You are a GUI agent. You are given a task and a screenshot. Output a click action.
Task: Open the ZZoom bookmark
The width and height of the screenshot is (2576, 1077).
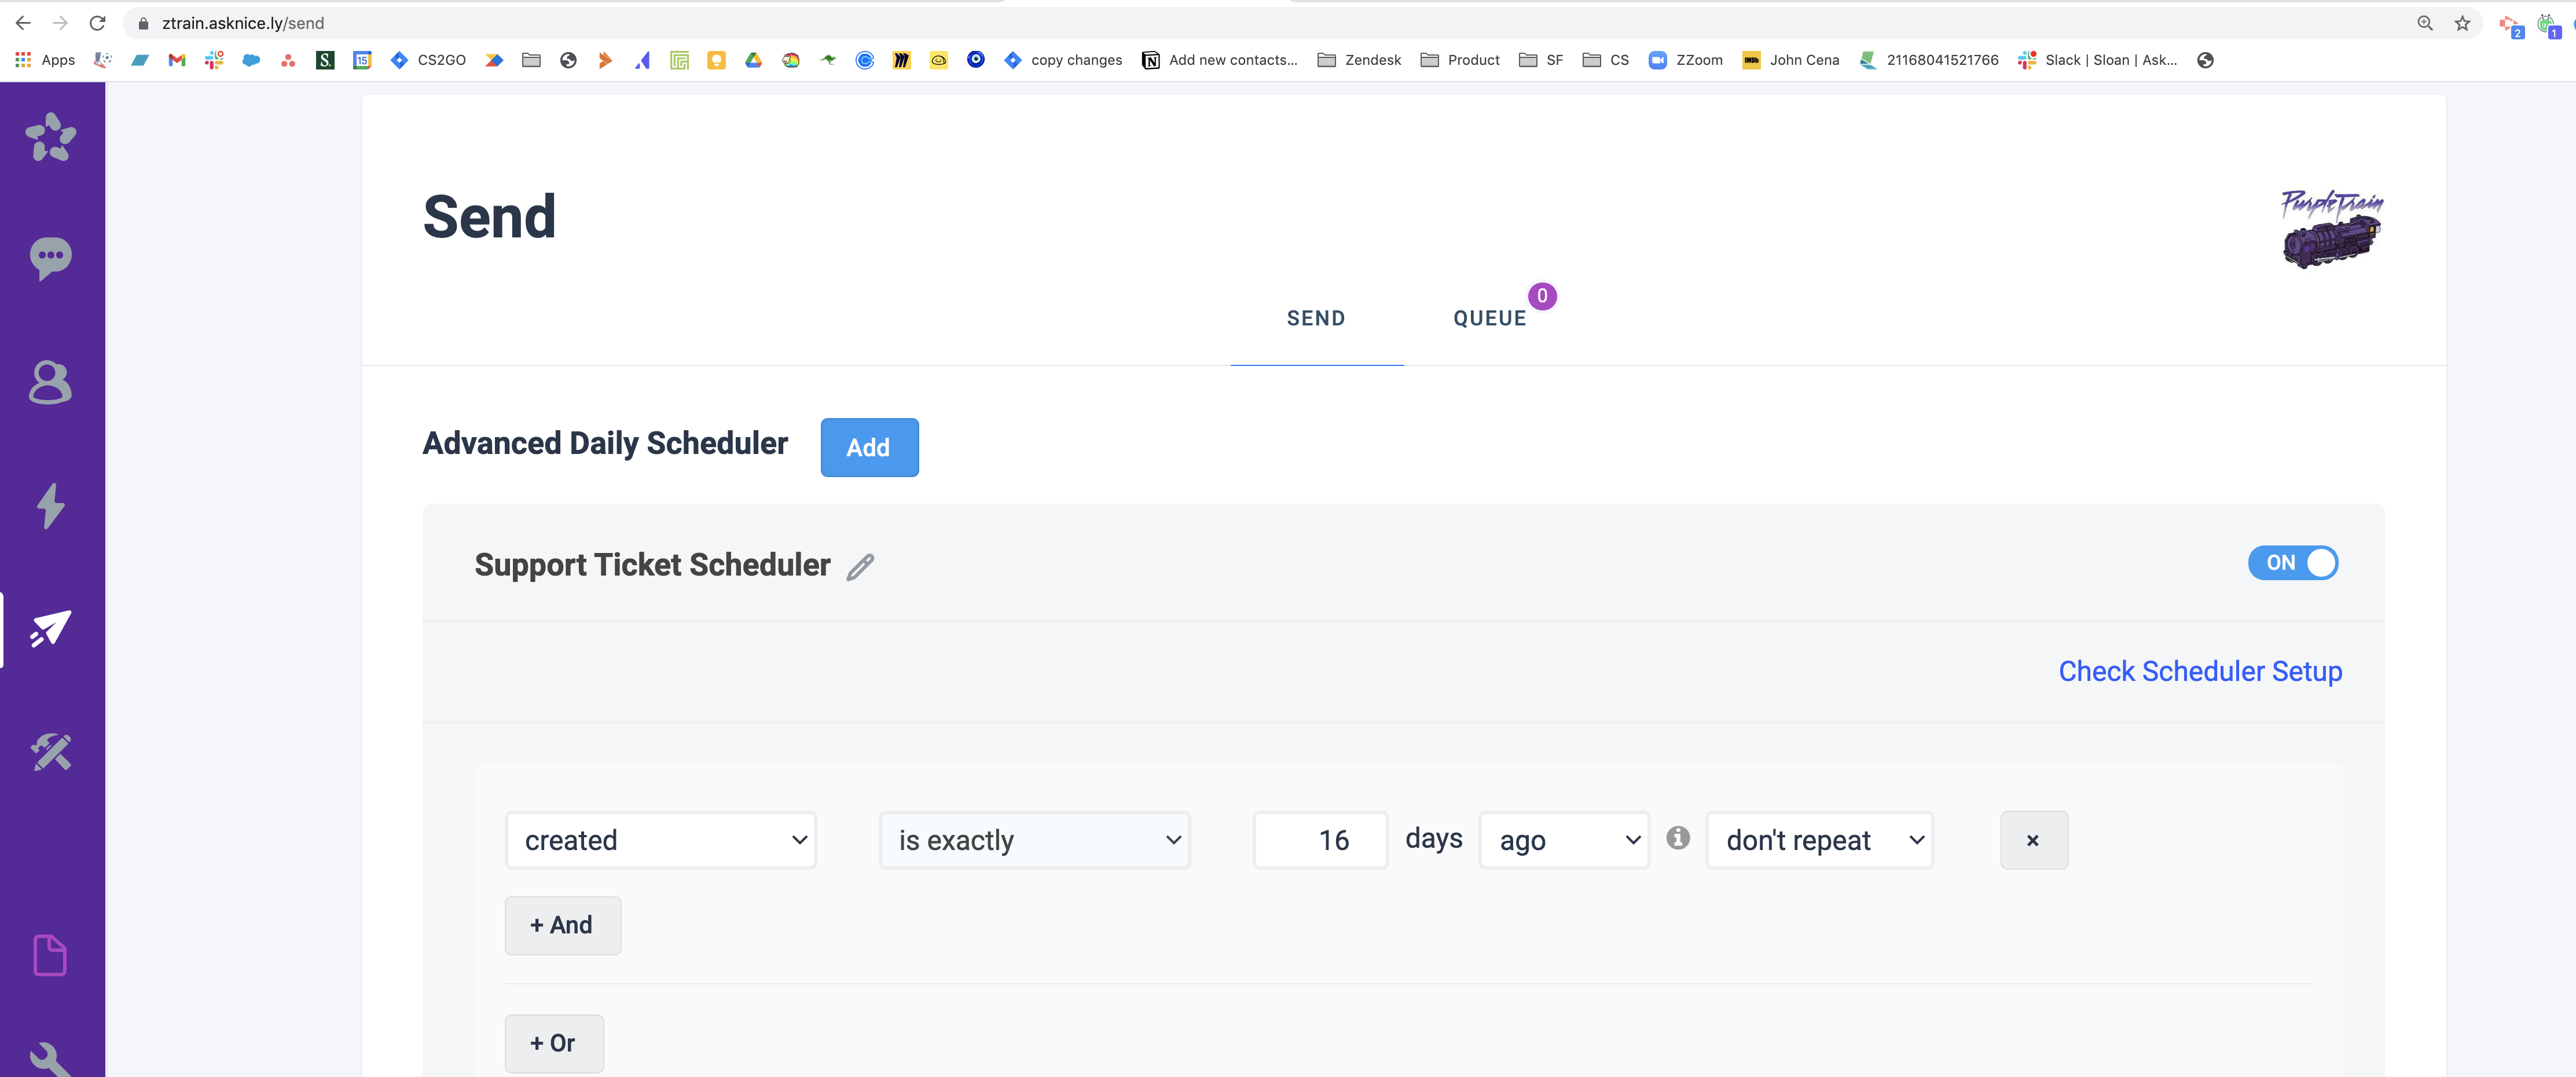[1685, 60]
